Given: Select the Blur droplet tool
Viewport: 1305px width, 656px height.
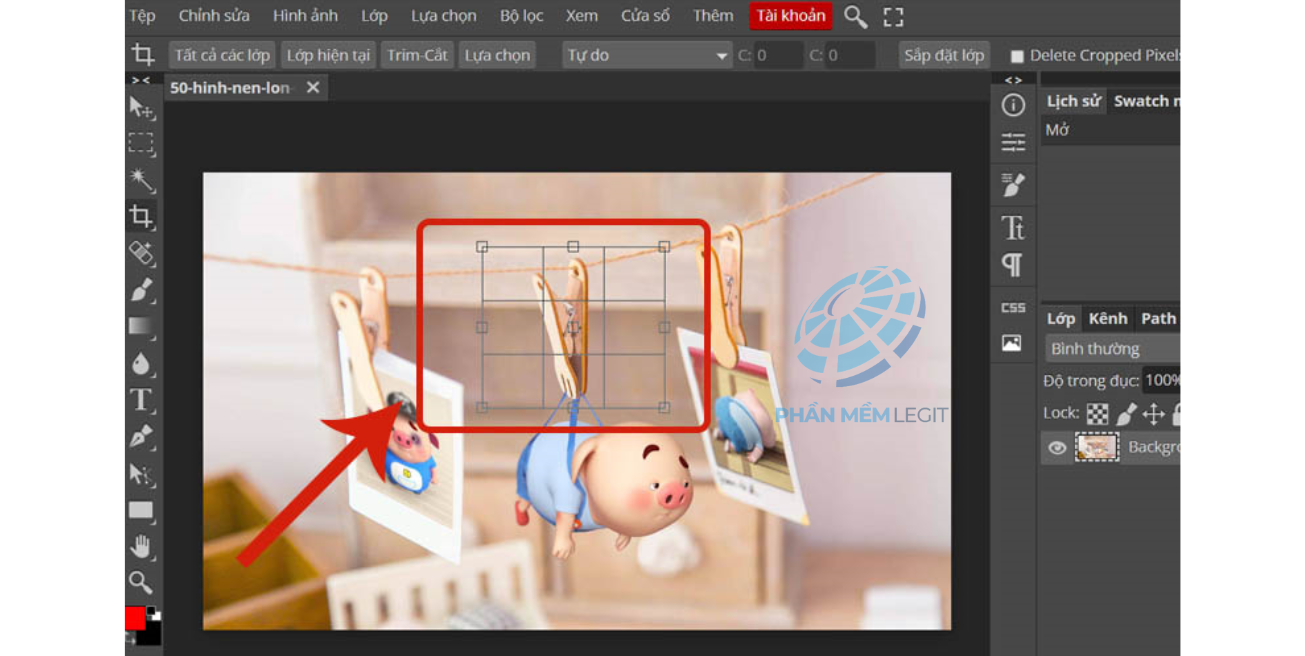Looking at the screenshot, I should [141, 363].
